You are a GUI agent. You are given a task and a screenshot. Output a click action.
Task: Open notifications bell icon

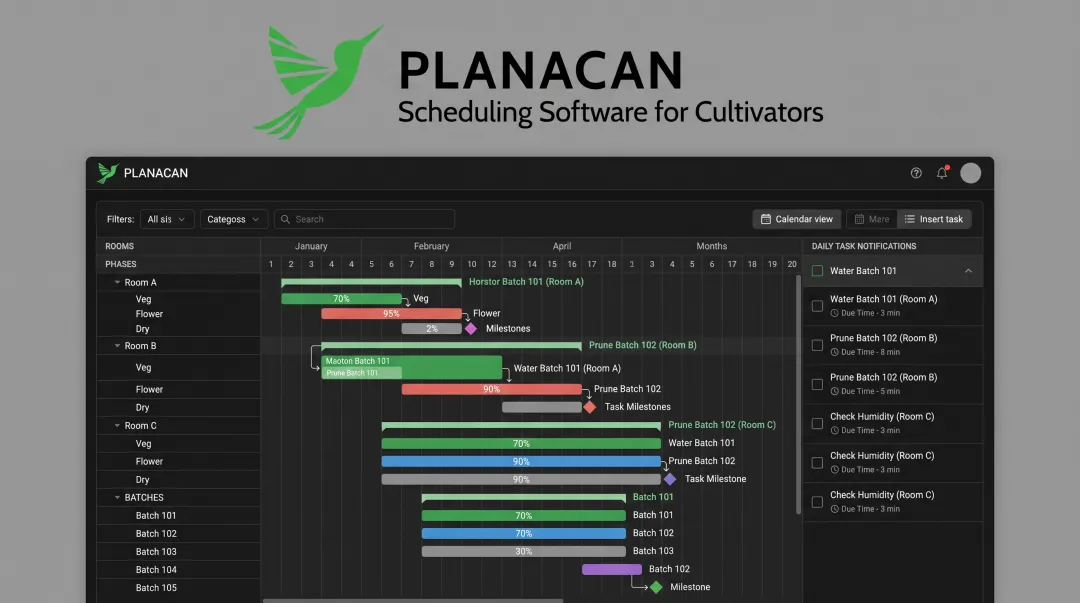[x=942, y=173]
